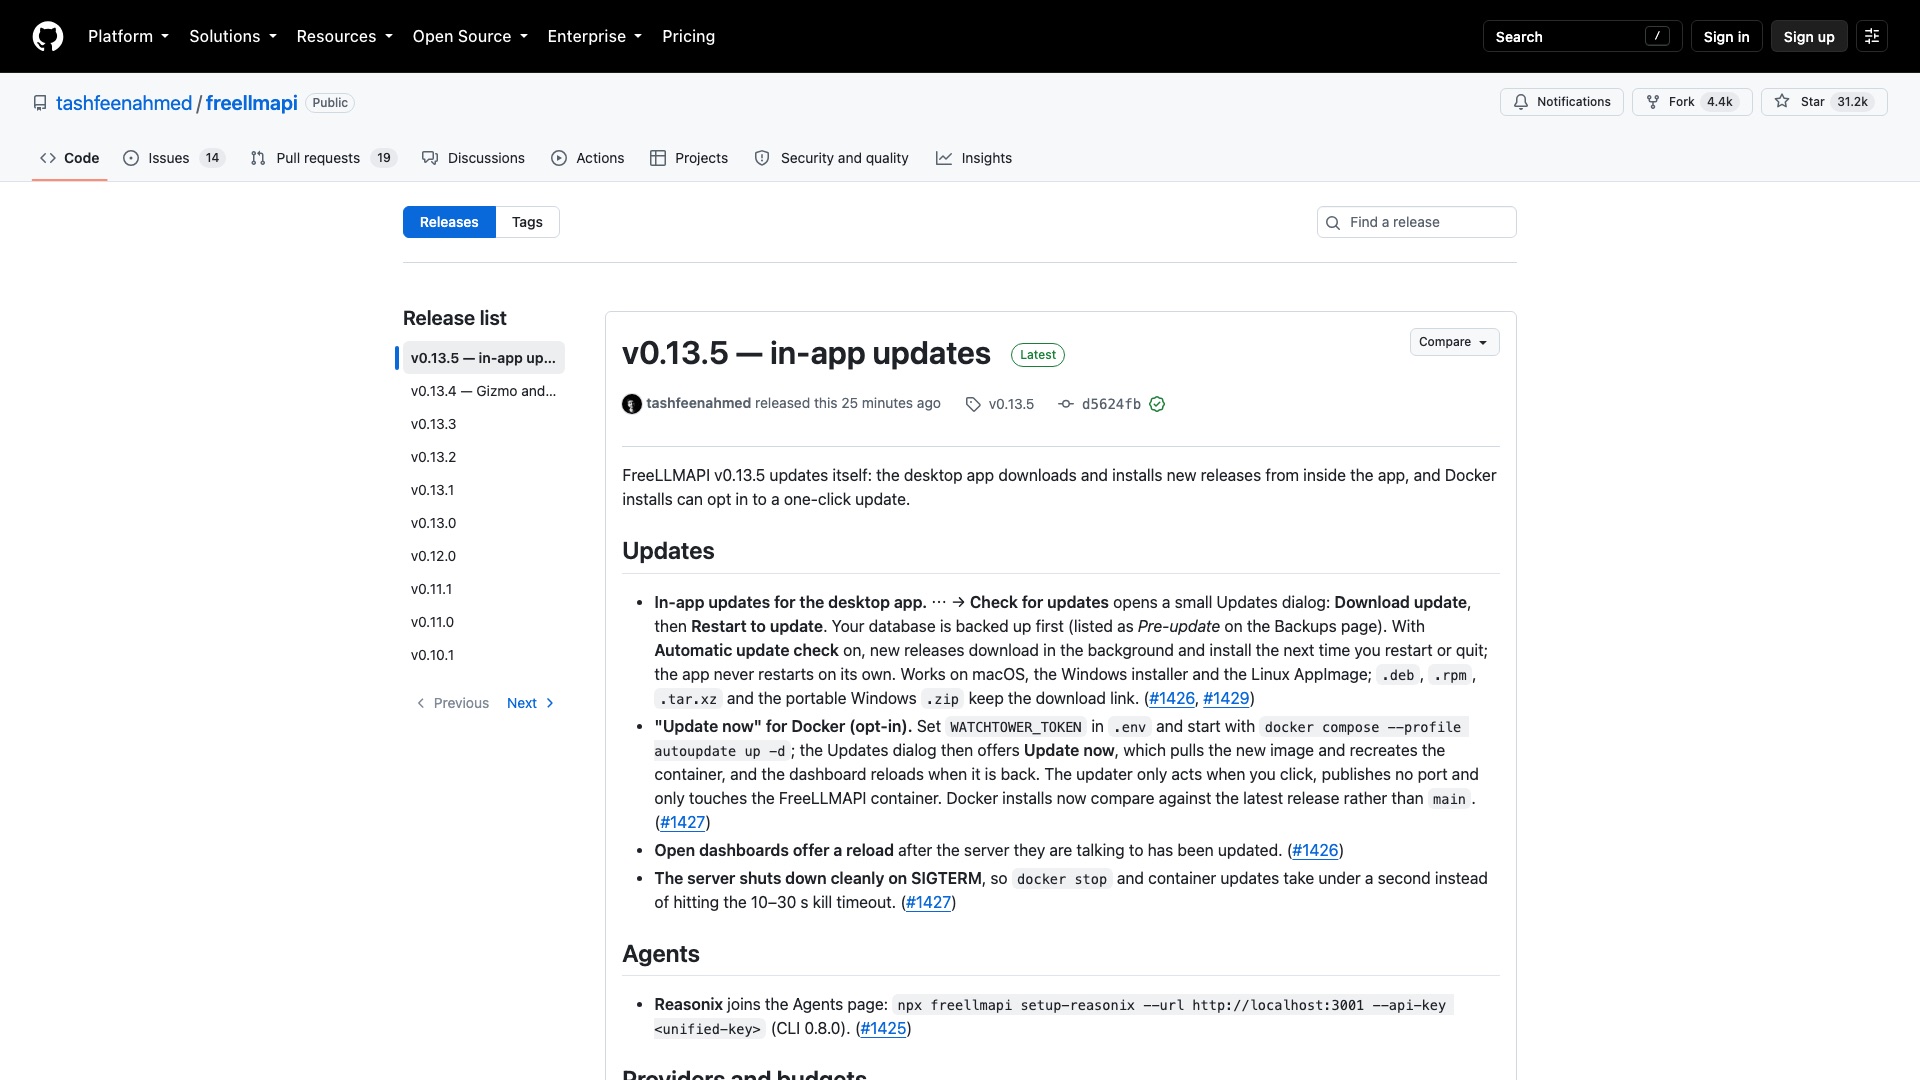Click the notifications bell icon
This screenshot has width=1920, height=1080.
[x=1521, y=102]
